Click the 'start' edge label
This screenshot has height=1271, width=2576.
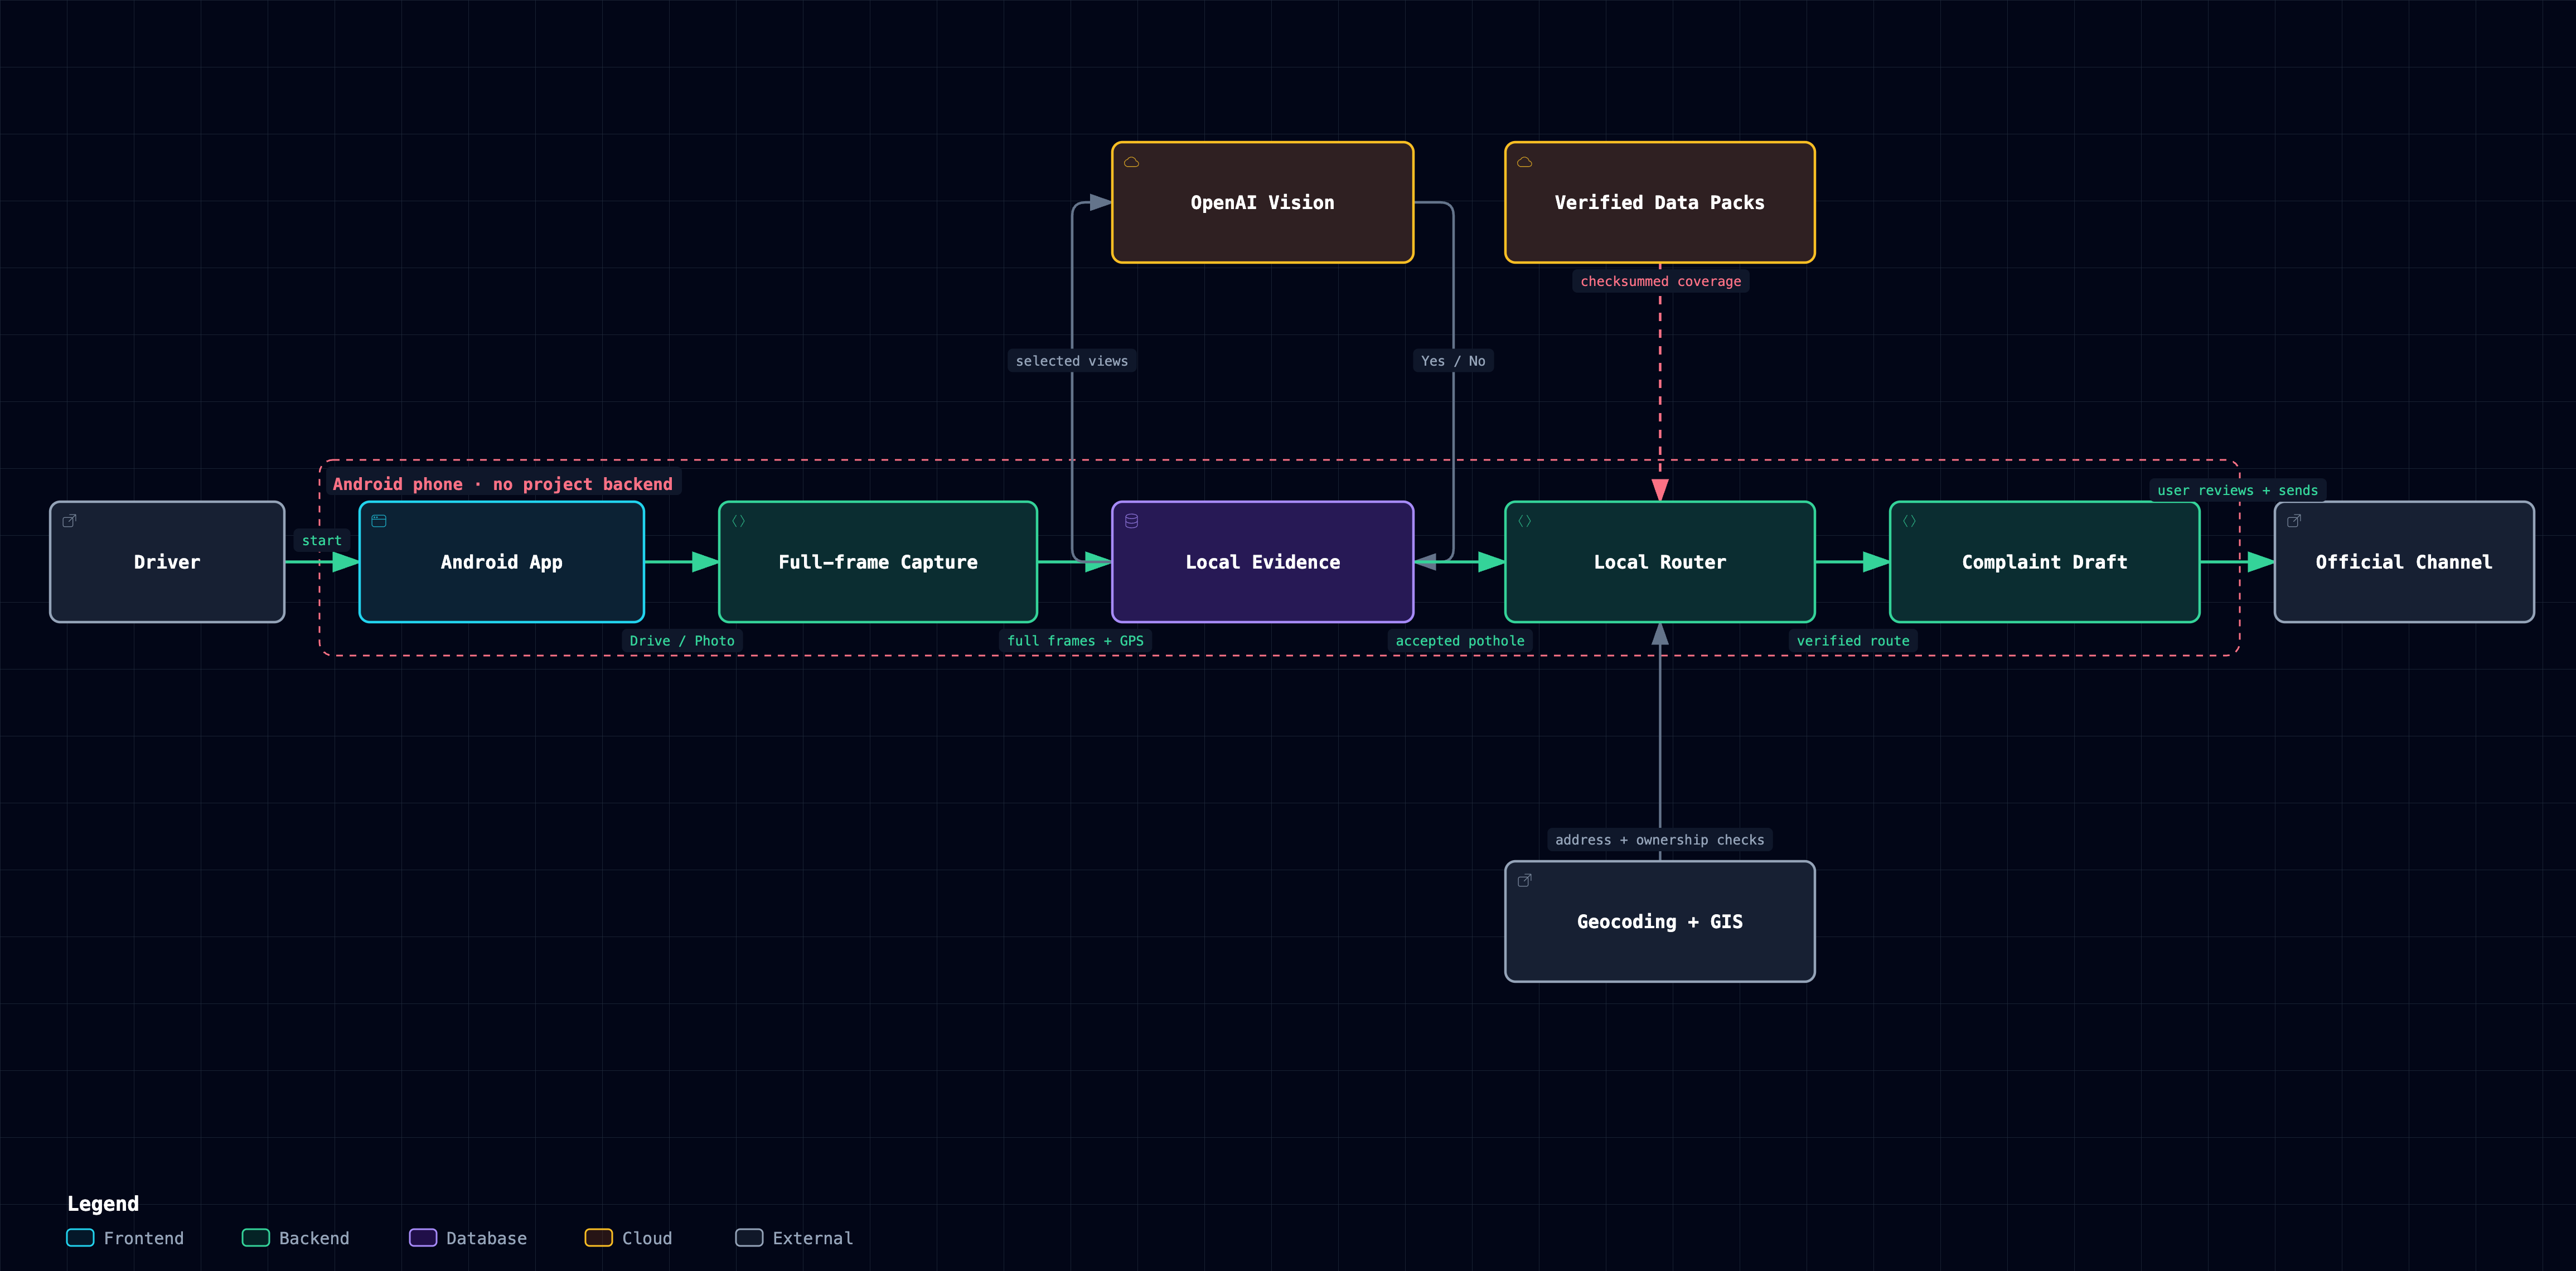(x=322, y=541)
